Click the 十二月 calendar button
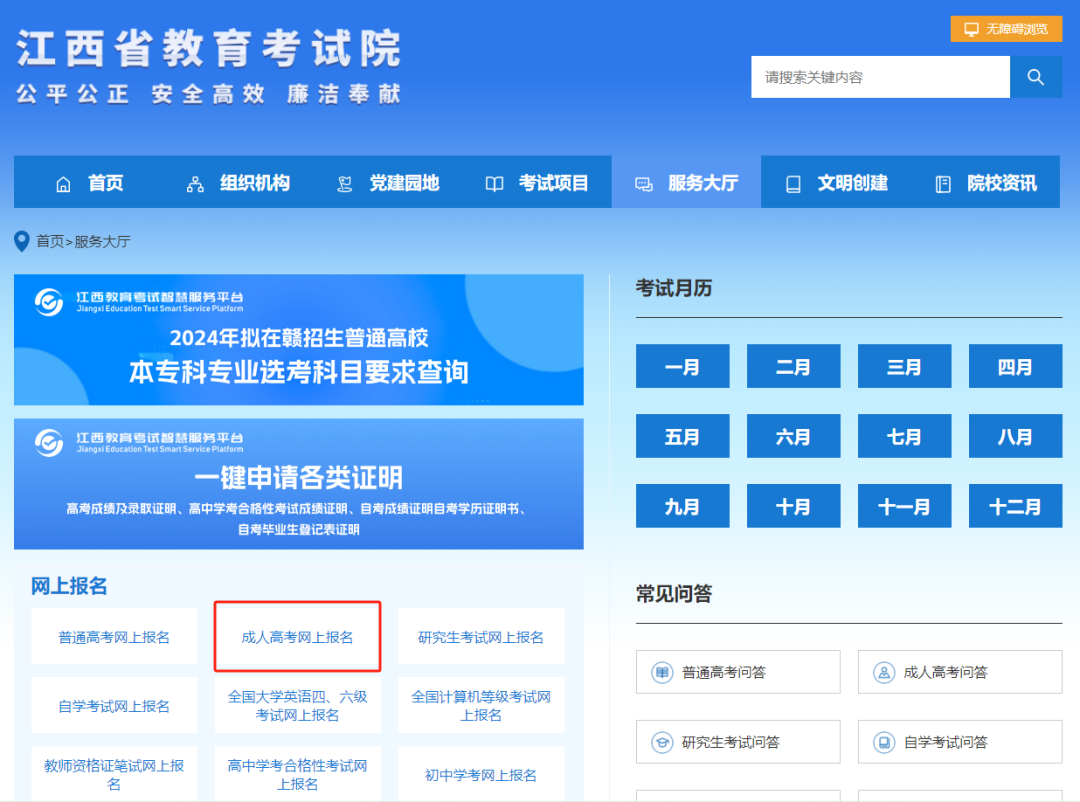Screen dimensions: 1080x802 (x=1015, y=506)
